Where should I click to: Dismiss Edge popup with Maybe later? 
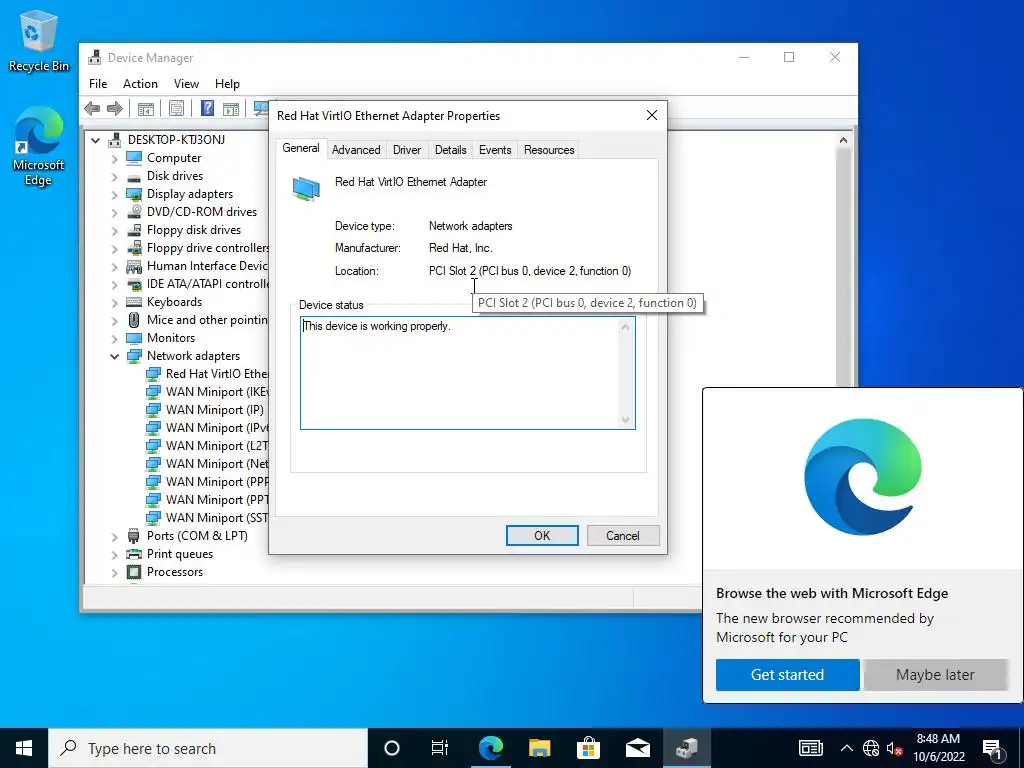pos(935,675)
